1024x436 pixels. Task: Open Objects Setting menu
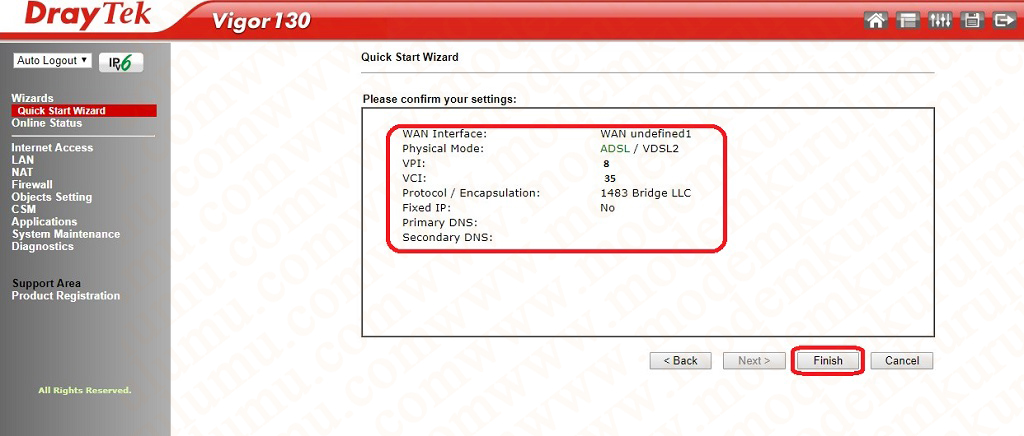pyautogui.click(x=52, y=197)
